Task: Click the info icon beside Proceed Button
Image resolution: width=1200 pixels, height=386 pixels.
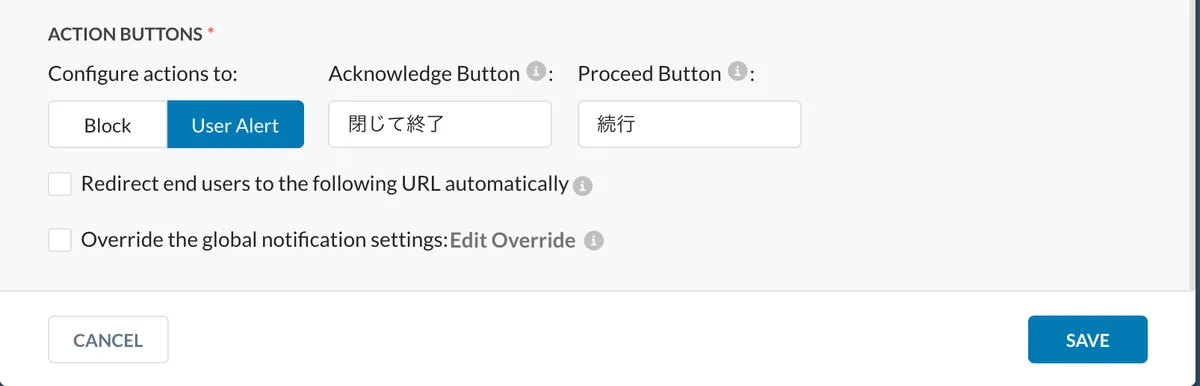Action: click(x=738, y=72)
